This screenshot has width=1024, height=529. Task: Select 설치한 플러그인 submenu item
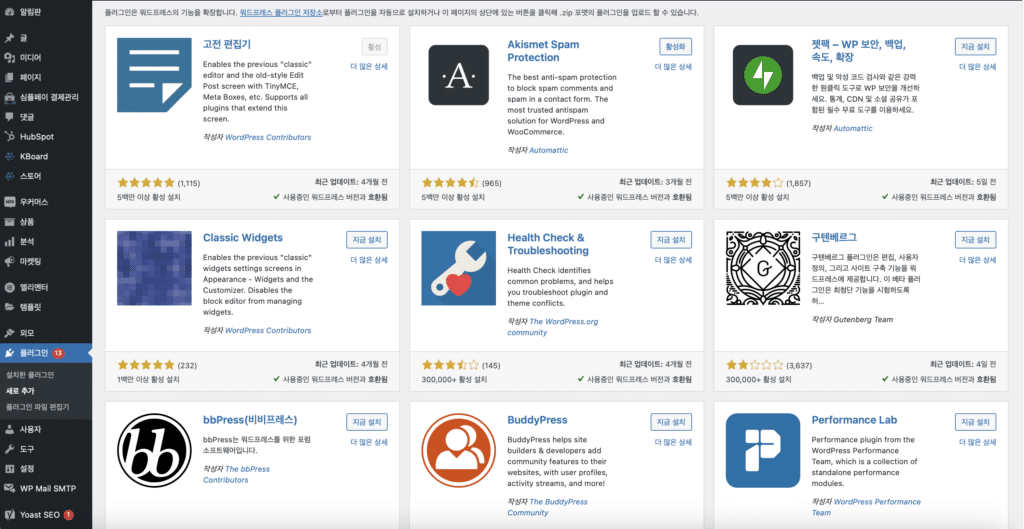(x=30, y=375)
